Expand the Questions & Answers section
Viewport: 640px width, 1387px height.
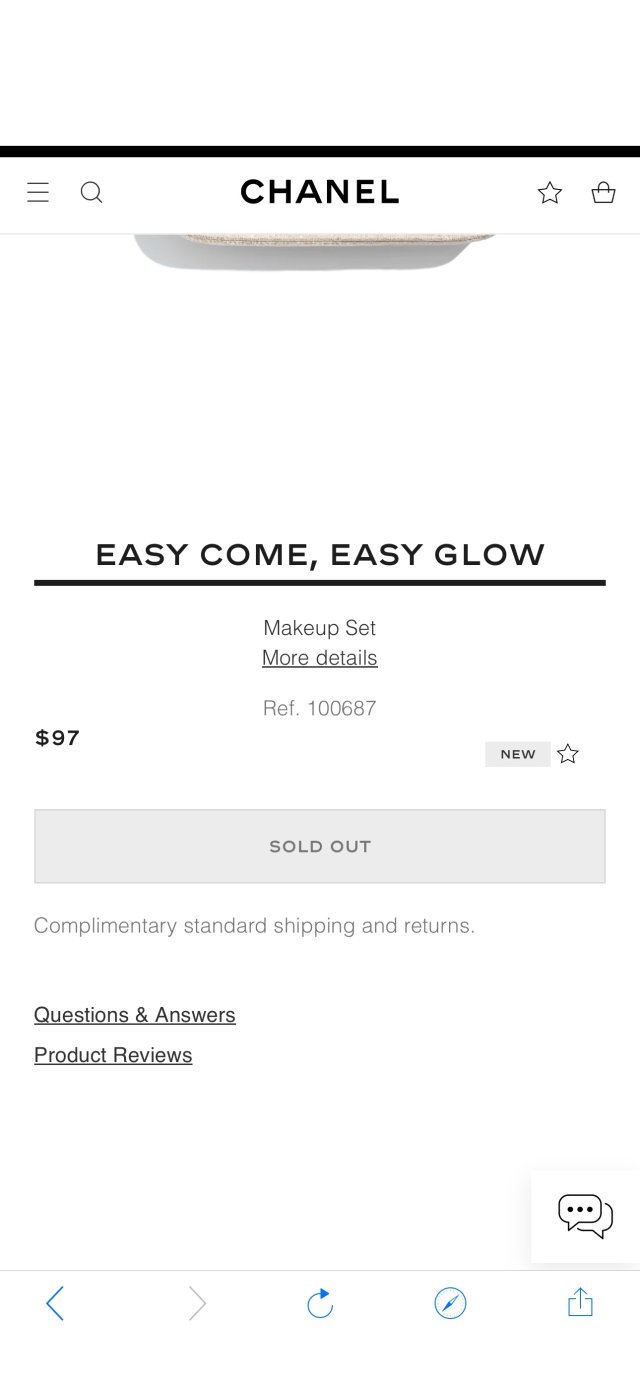coord(134,1015)
